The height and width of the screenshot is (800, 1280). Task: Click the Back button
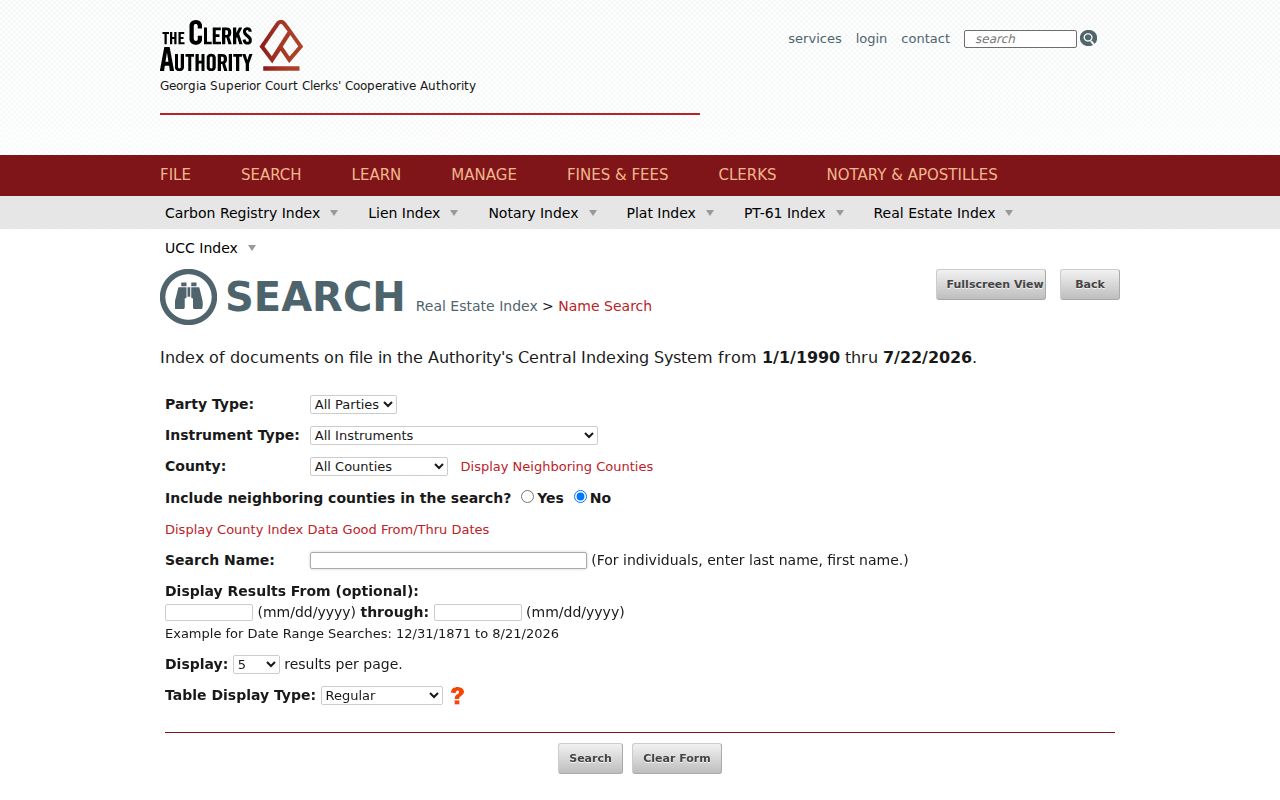click(1090, 284)
